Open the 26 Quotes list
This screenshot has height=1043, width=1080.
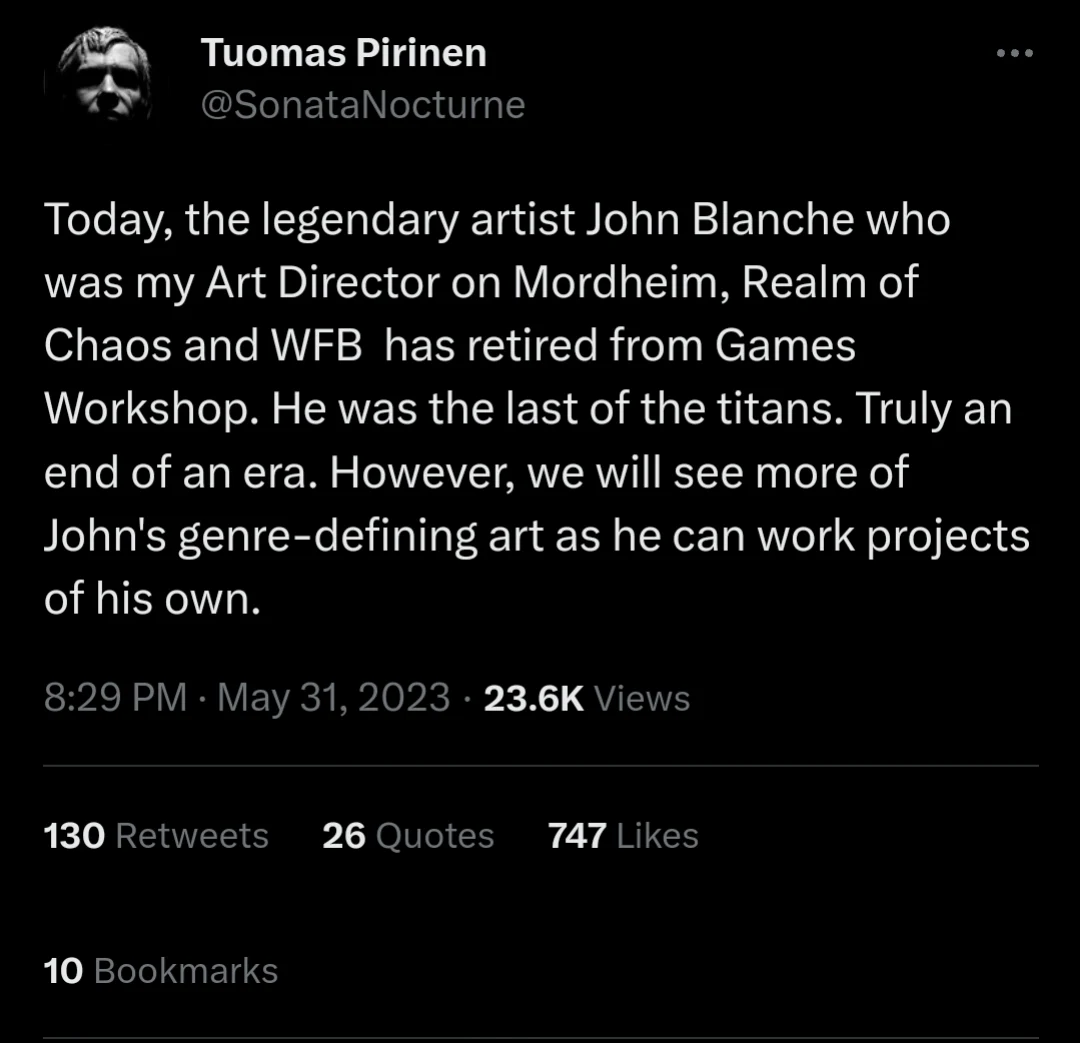407,835
